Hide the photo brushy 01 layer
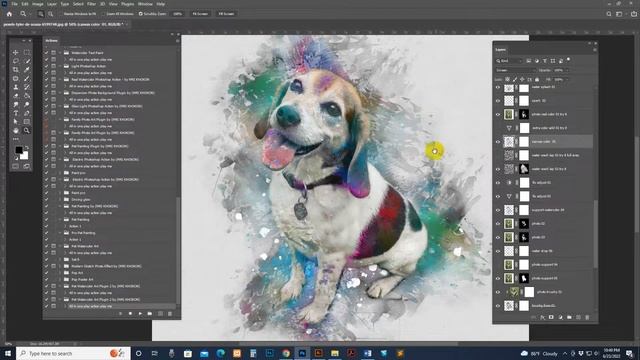Screen dimensions: 640x360 click(x=498, y=292)
